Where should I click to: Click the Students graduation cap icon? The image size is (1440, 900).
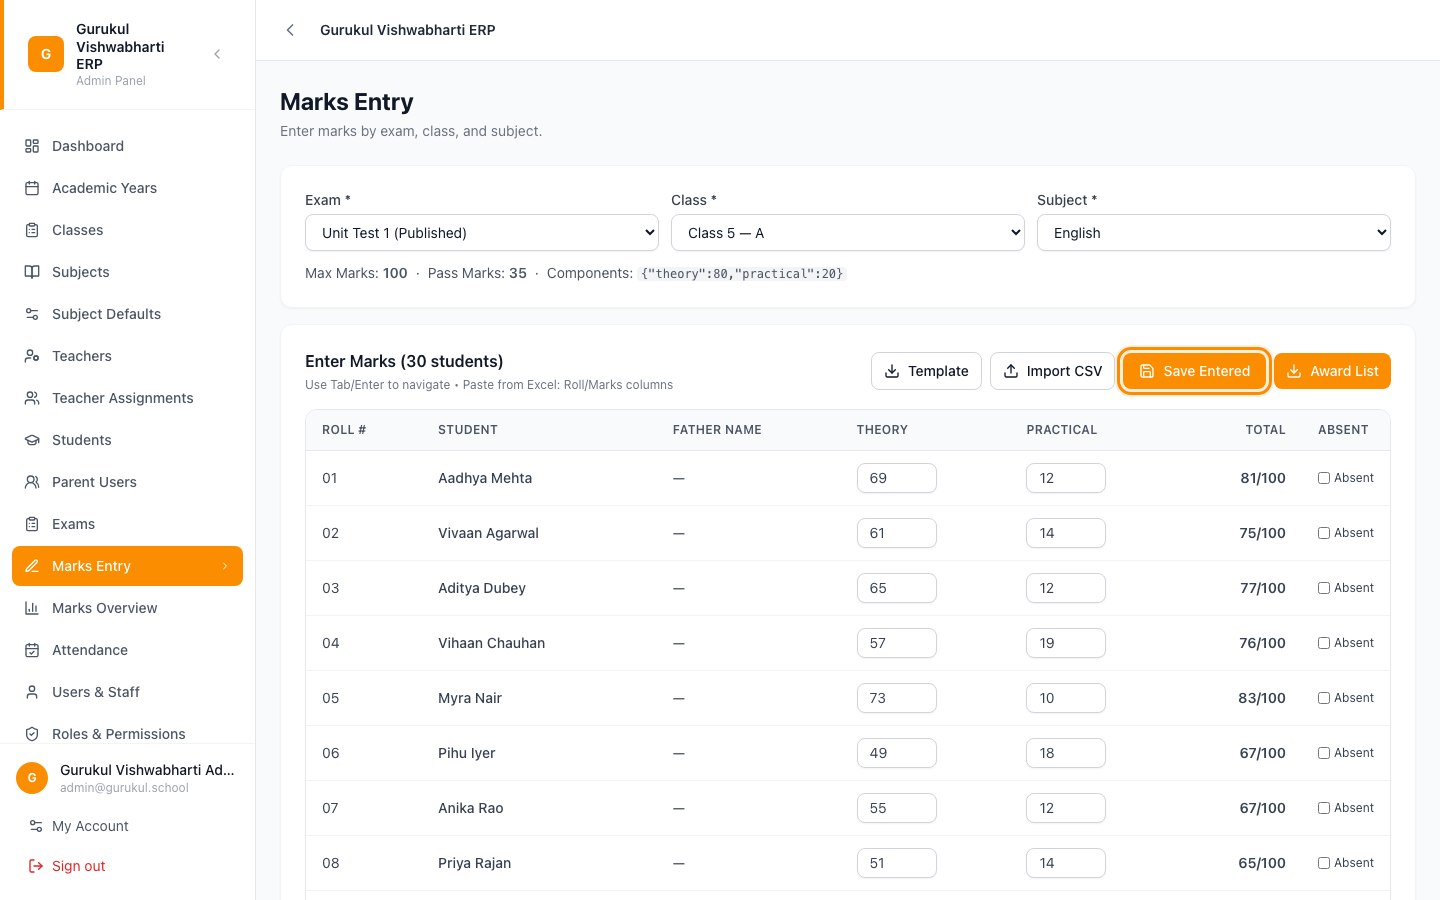point(32,440)
